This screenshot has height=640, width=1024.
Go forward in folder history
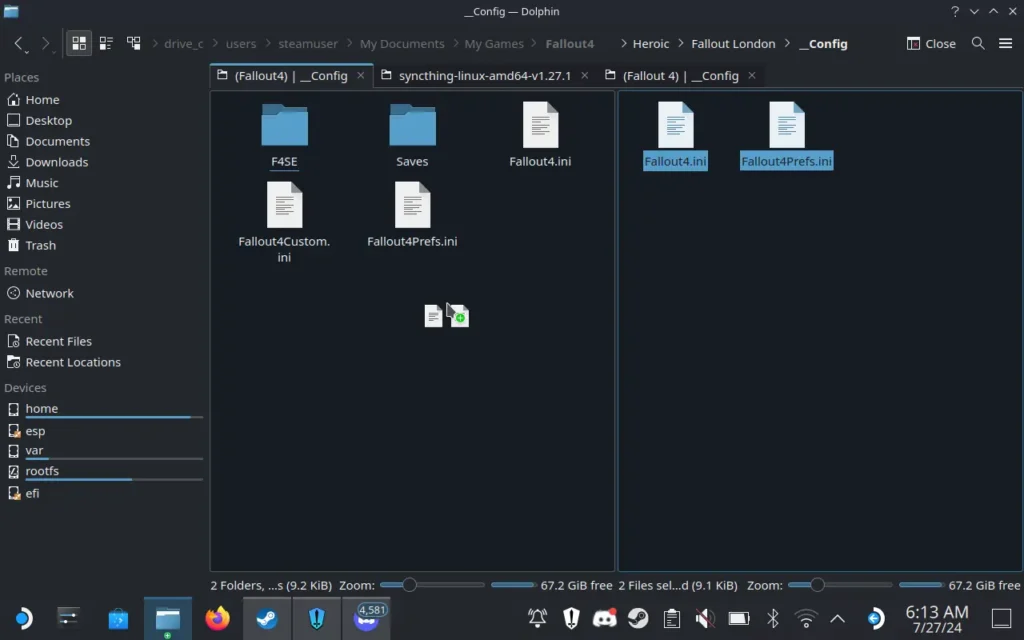click(46, 44)
